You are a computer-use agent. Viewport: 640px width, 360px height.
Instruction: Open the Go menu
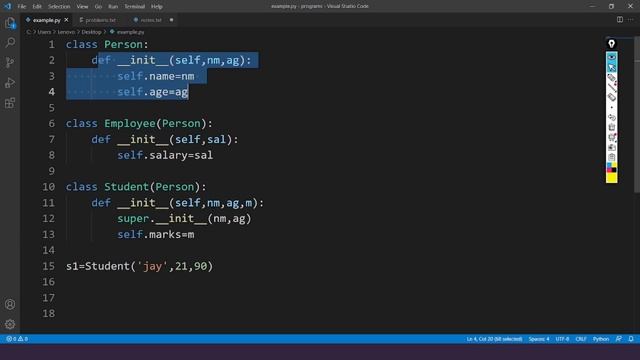pos(98,7)
